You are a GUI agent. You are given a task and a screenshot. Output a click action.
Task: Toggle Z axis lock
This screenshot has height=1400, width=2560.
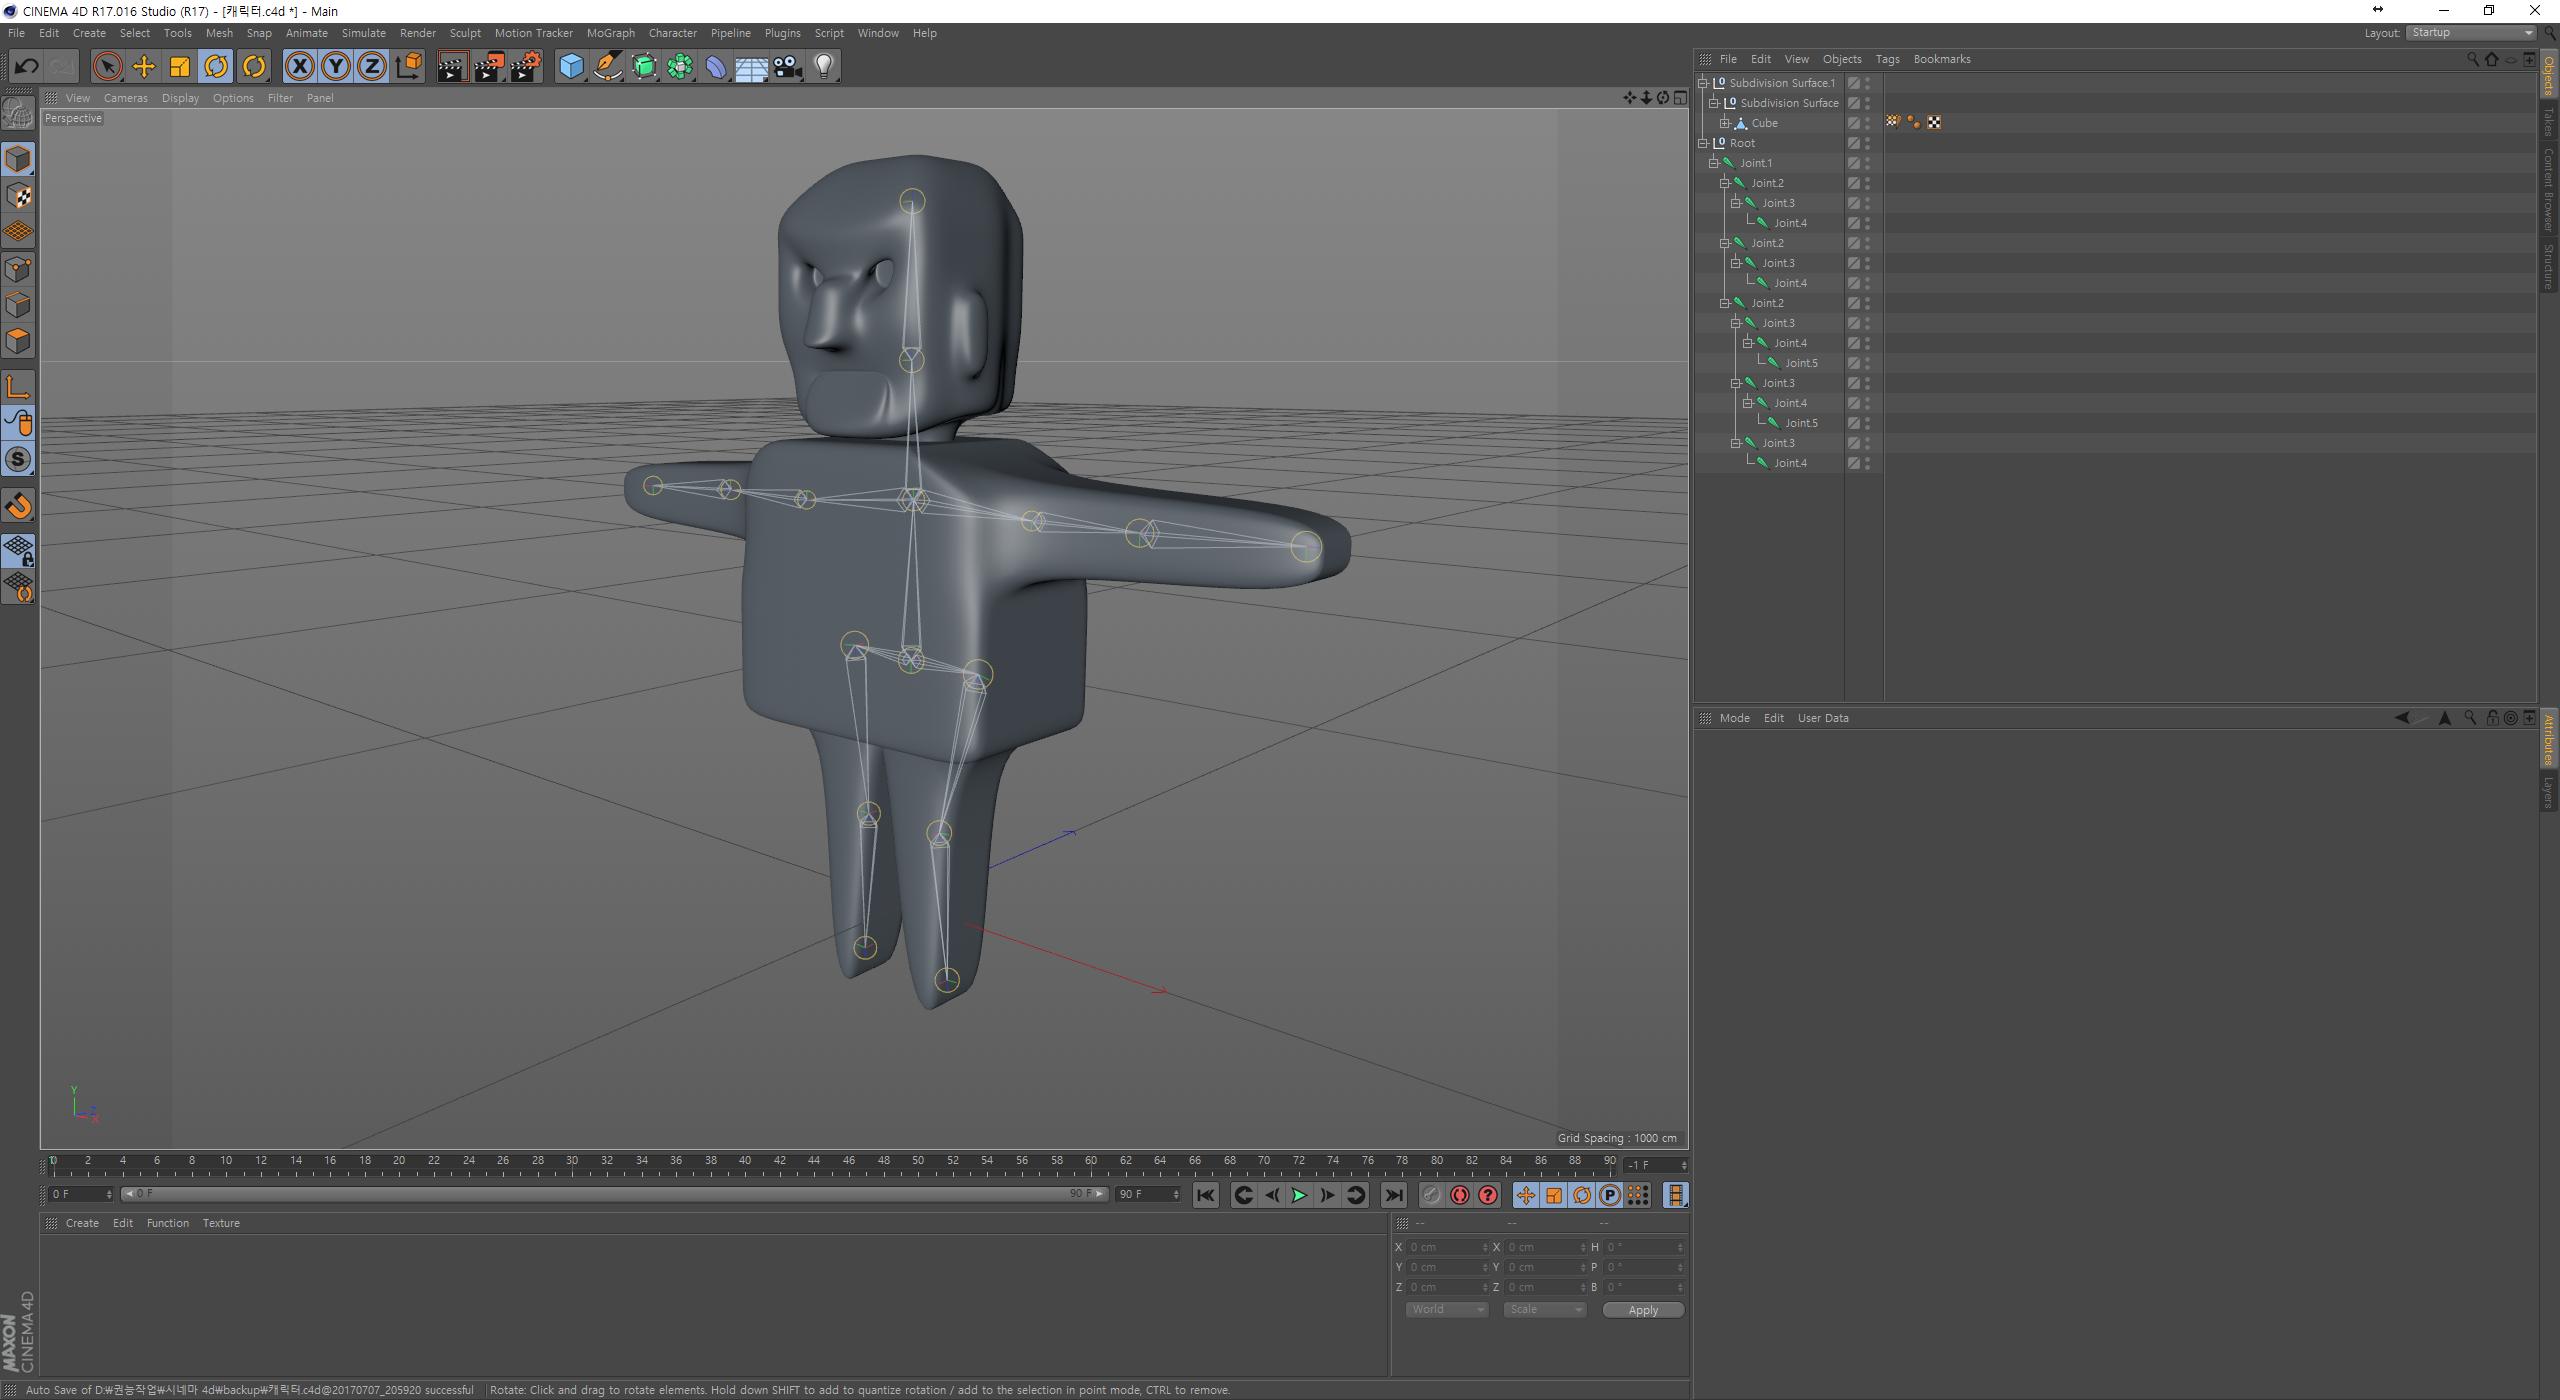pos(371,67)
